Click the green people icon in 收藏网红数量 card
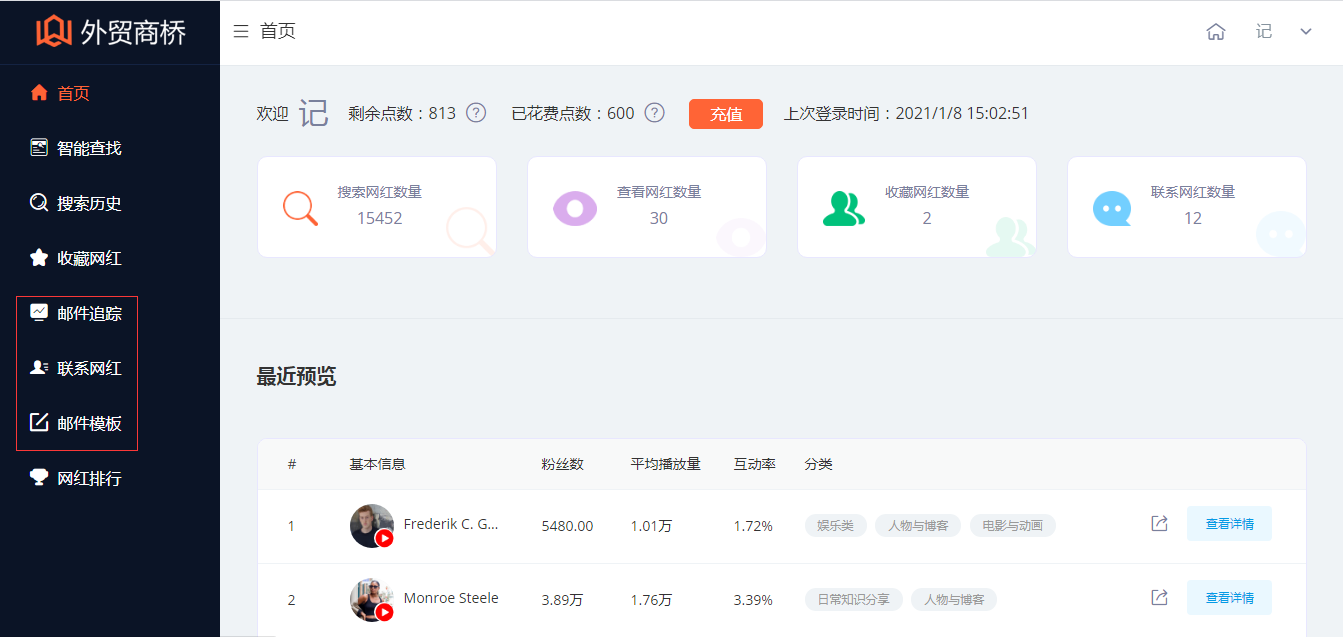Viewport: 1343px width, 637px height. pyautogui.click(x=843, y=207)
